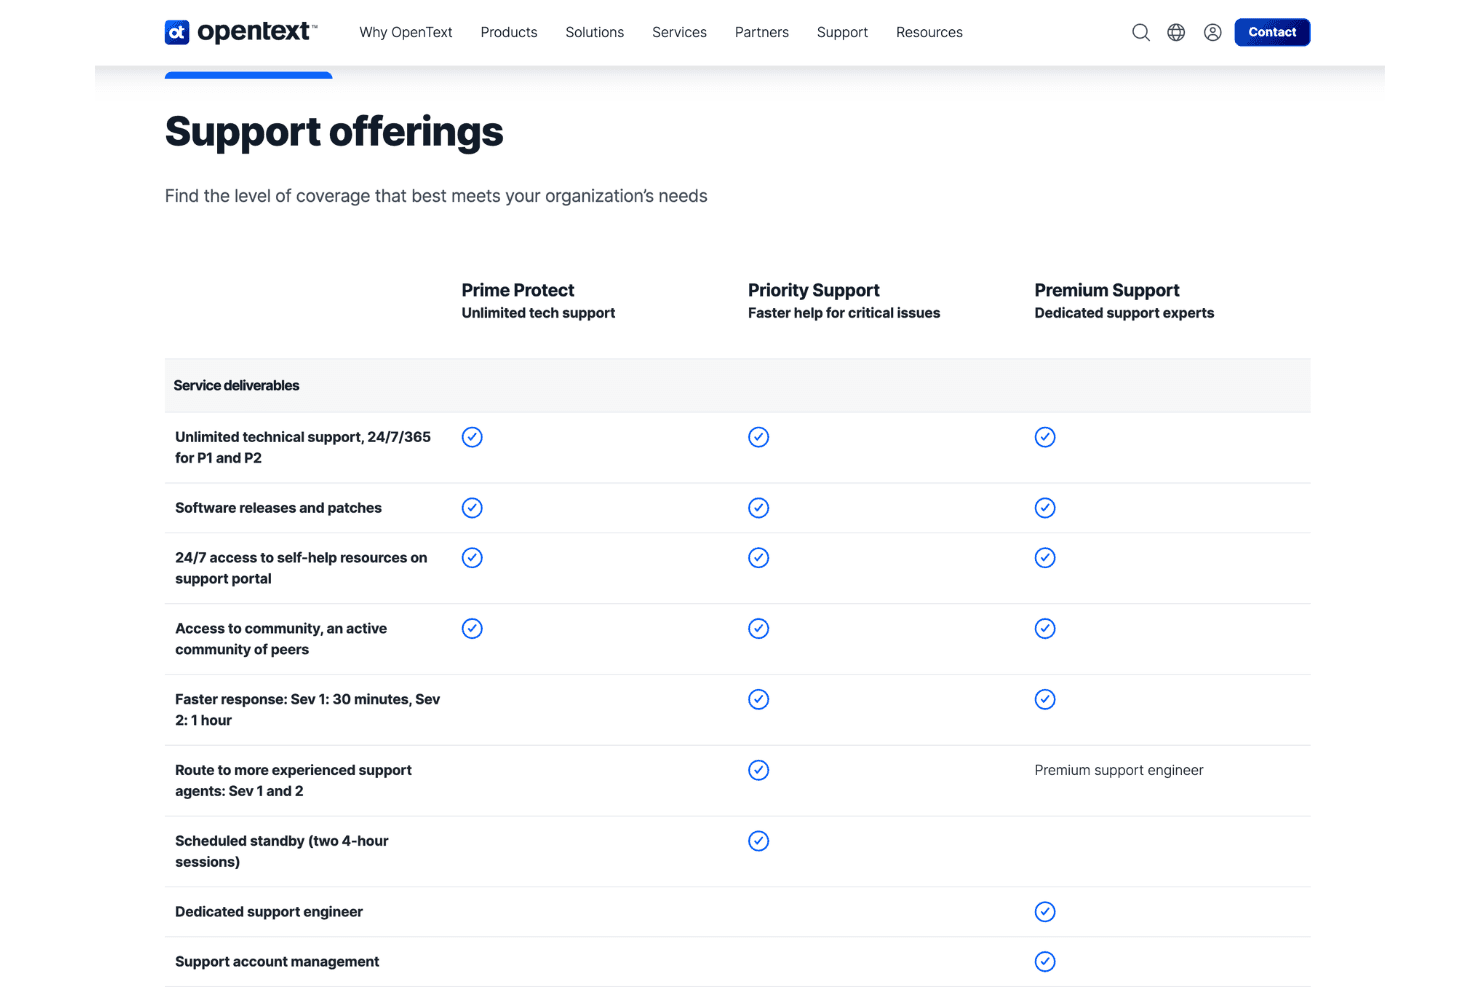Click Premium Support check for Access to community
This screenshot has width=1480, height=987.
(x=1045, y=629)
